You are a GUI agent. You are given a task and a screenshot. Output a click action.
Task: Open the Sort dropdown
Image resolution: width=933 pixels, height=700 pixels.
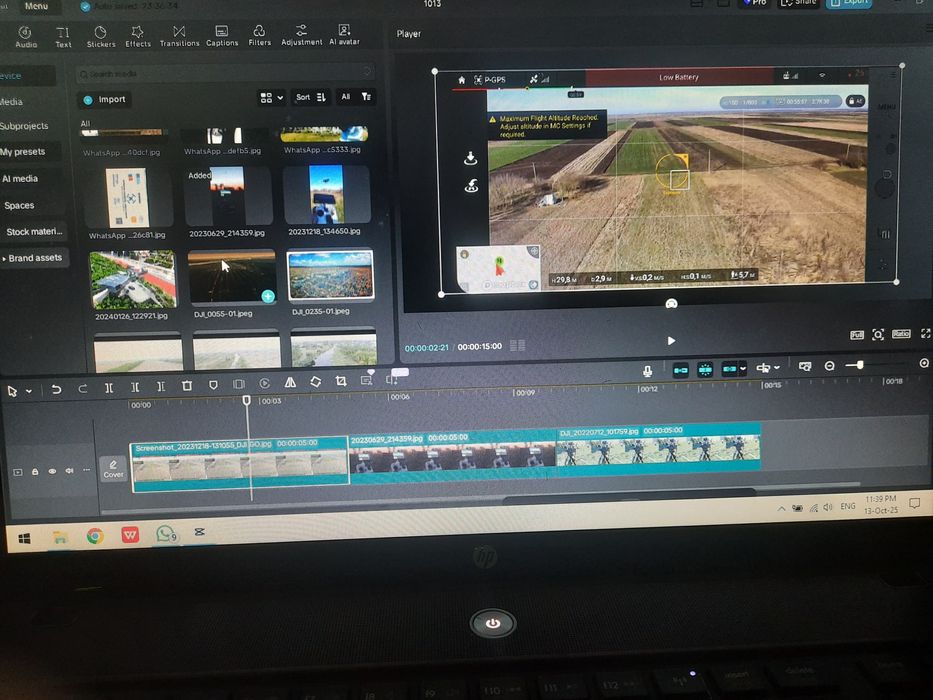[311, 97]
